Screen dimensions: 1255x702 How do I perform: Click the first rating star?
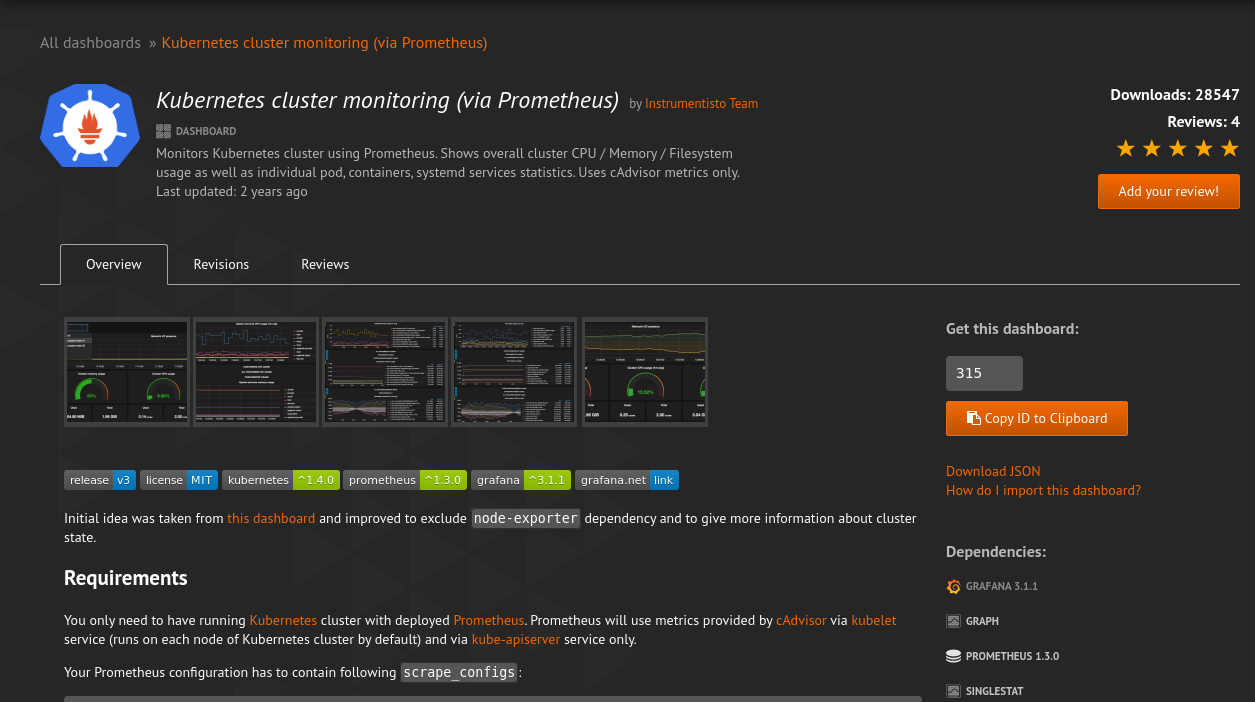point(1125,149)
